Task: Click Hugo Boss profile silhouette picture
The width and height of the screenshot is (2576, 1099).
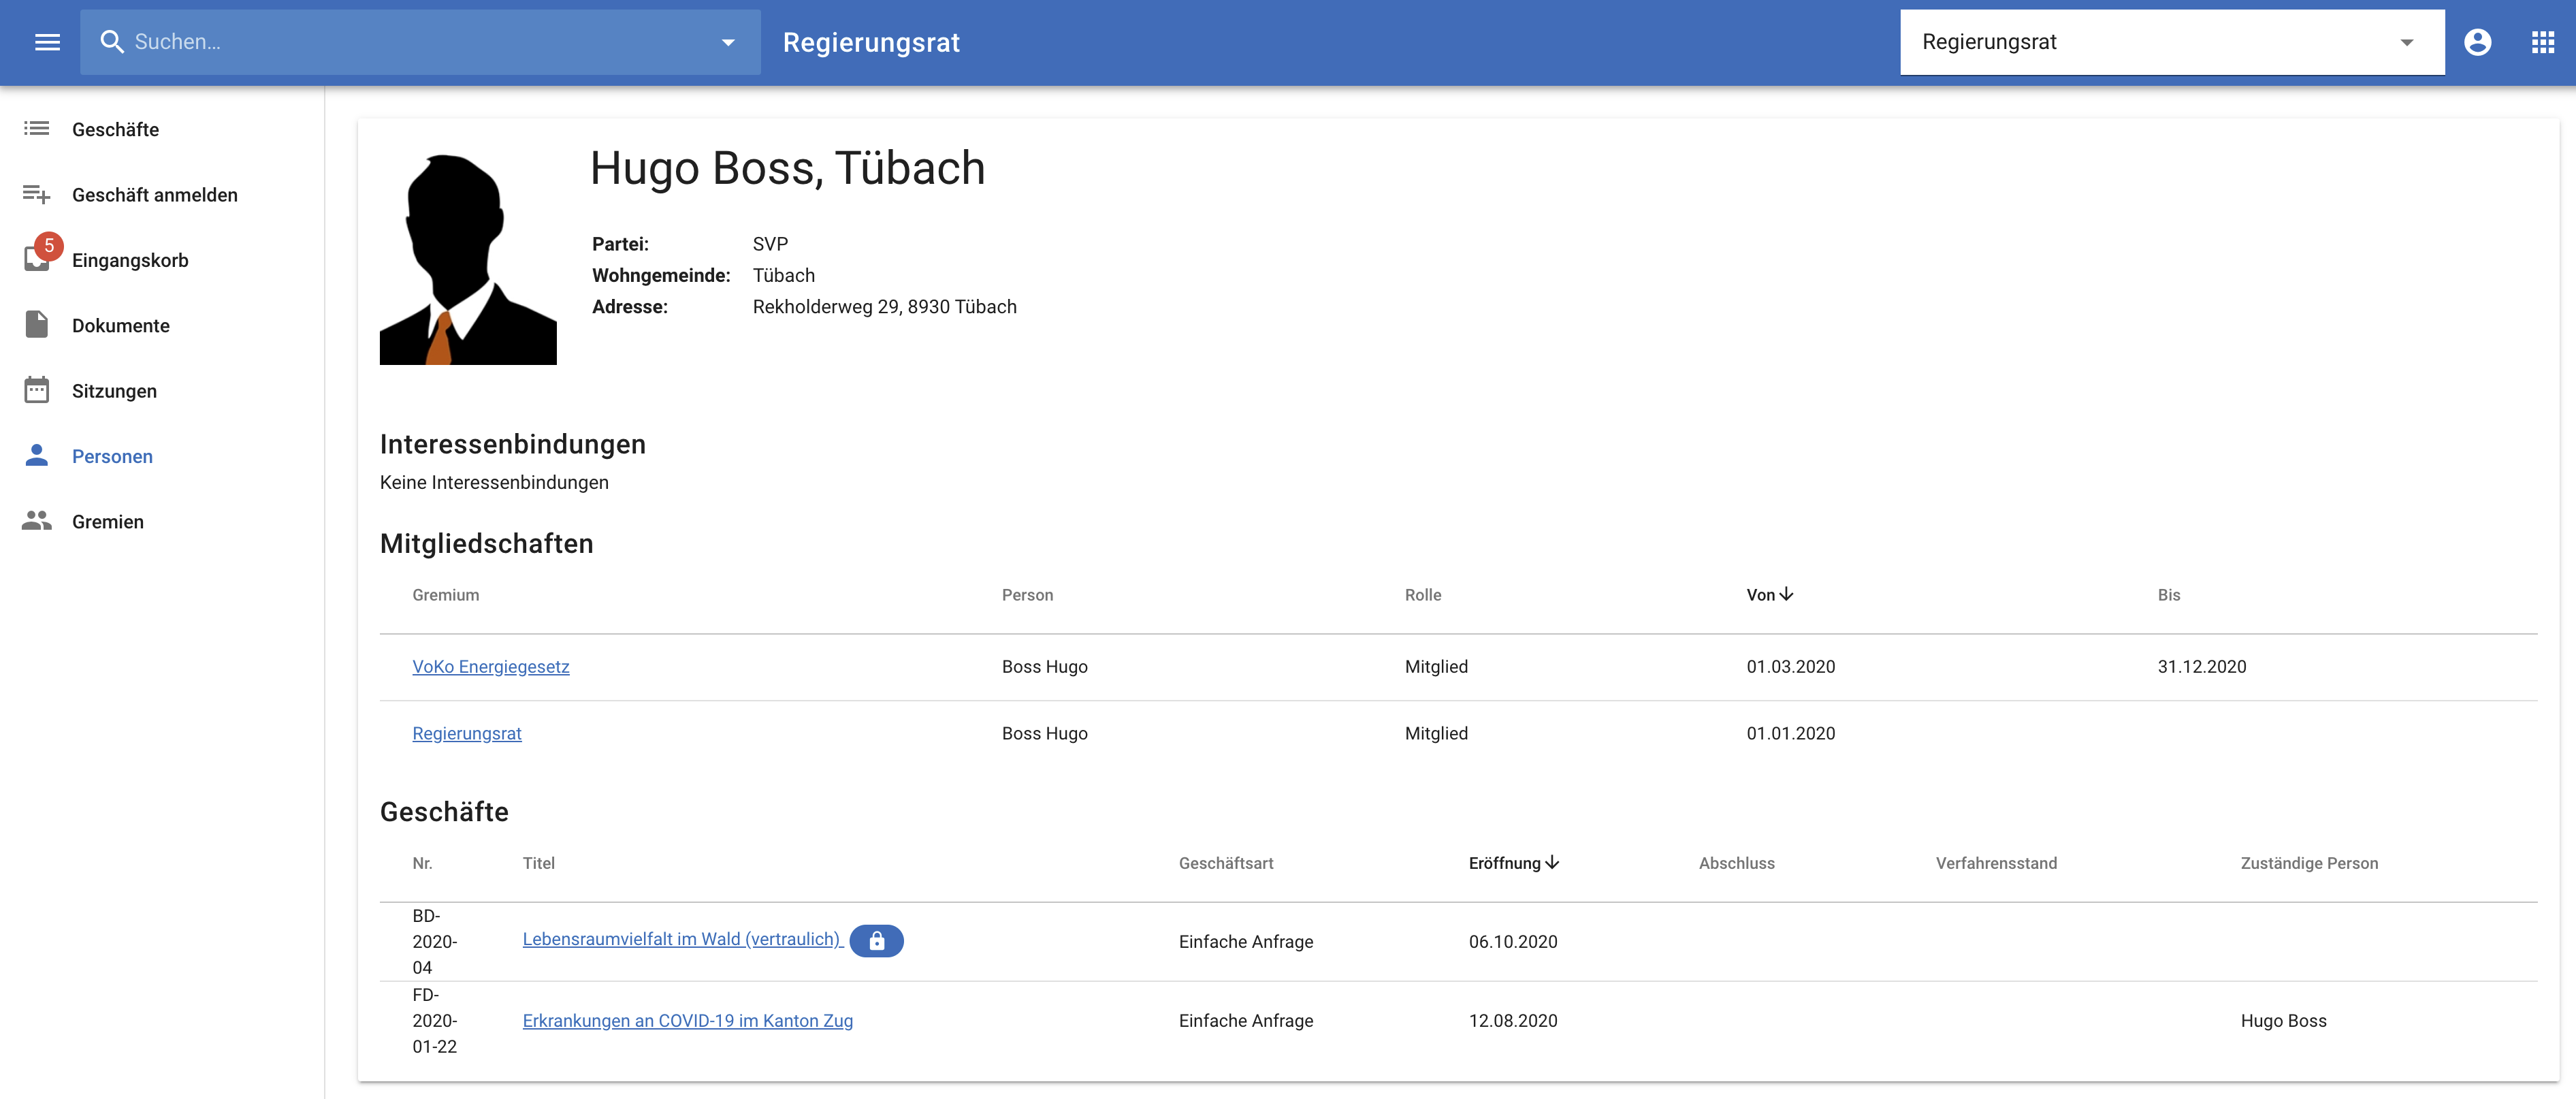Action: pos(468,259)
